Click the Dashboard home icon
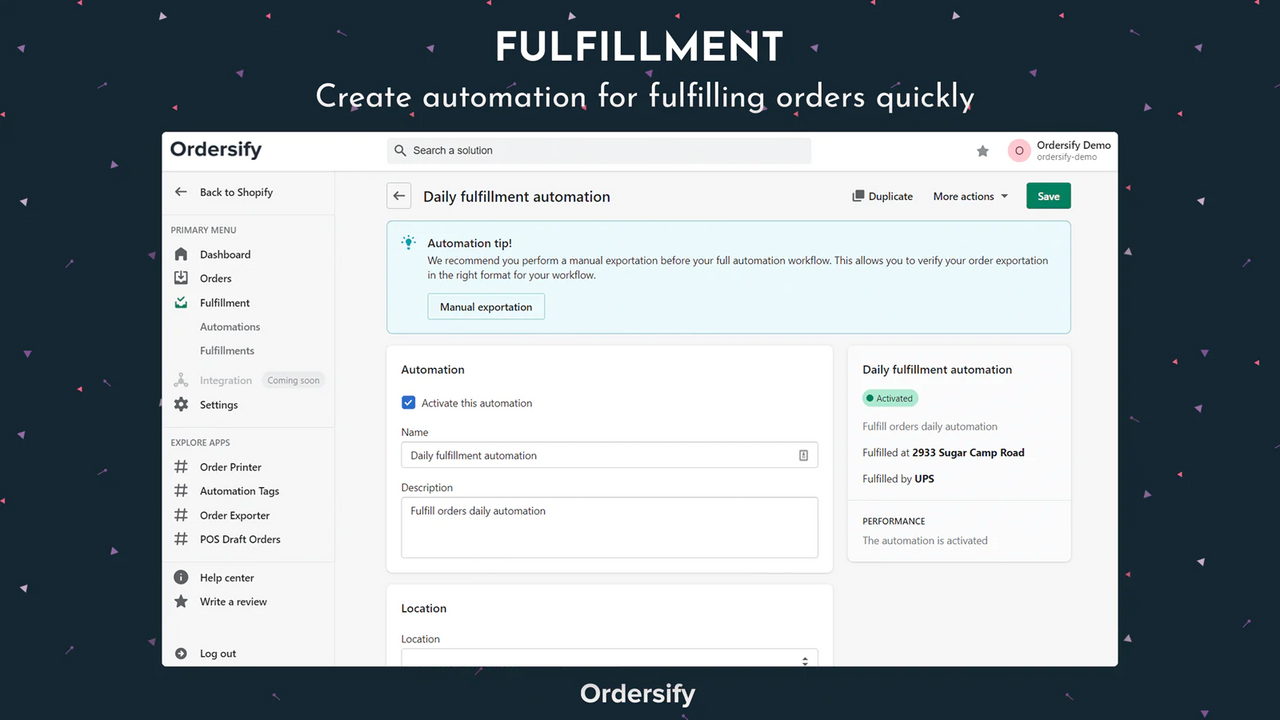Viewport: 1280px width, 720px height. (181, 254)
